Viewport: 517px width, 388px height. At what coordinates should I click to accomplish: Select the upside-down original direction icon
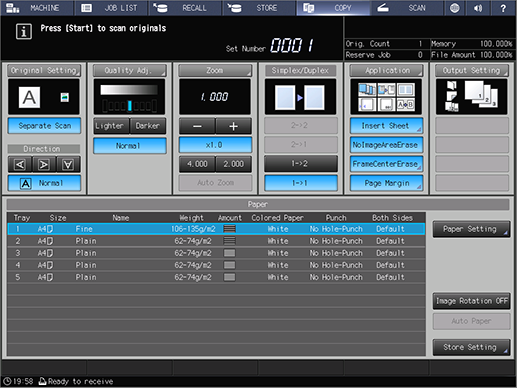tap(68, 164)
